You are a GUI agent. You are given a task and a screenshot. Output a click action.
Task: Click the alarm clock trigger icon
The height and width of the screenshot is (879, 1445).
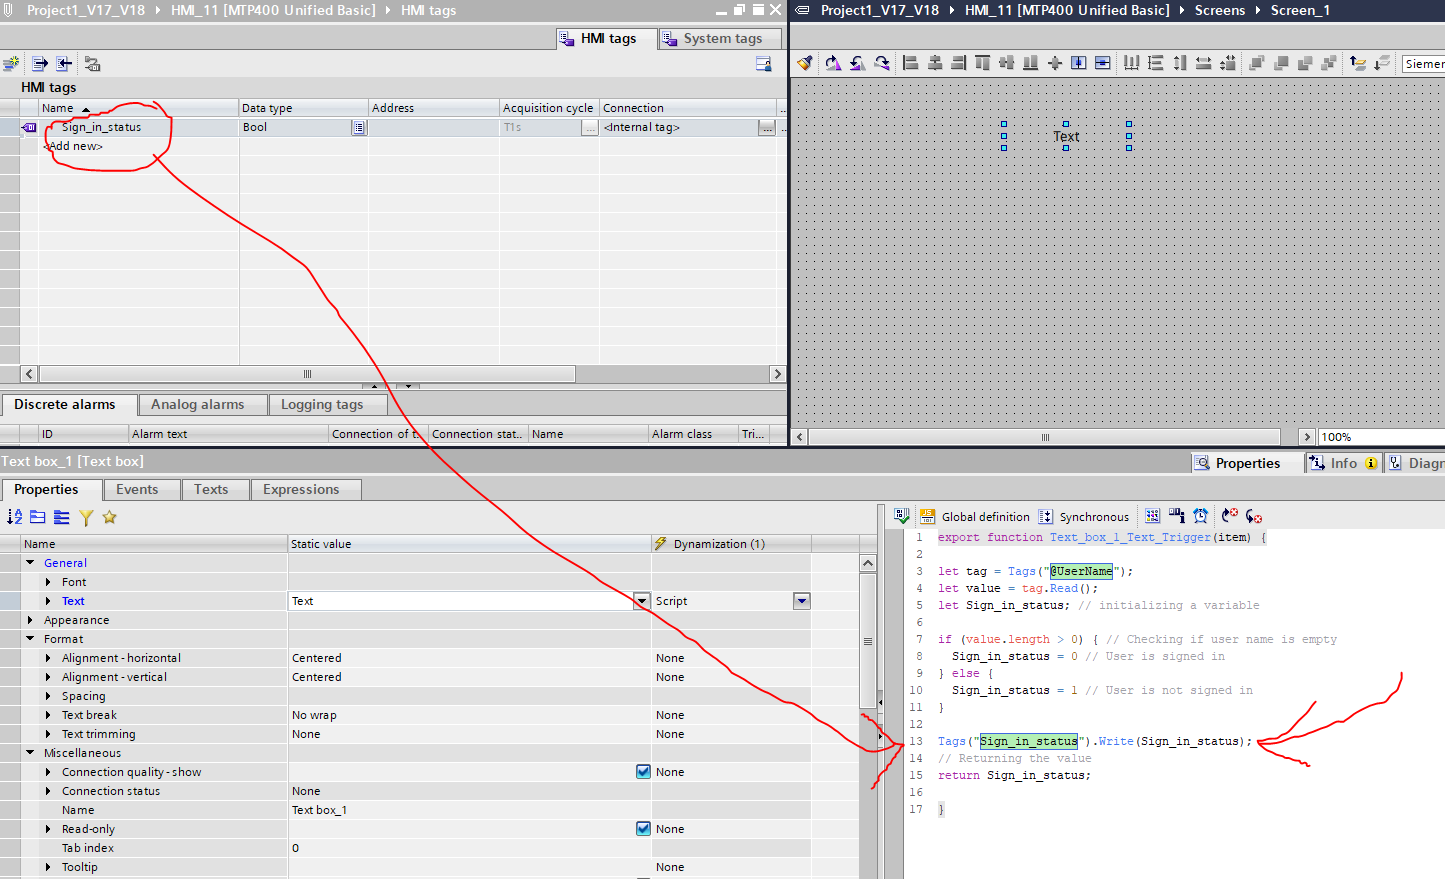1200,516
